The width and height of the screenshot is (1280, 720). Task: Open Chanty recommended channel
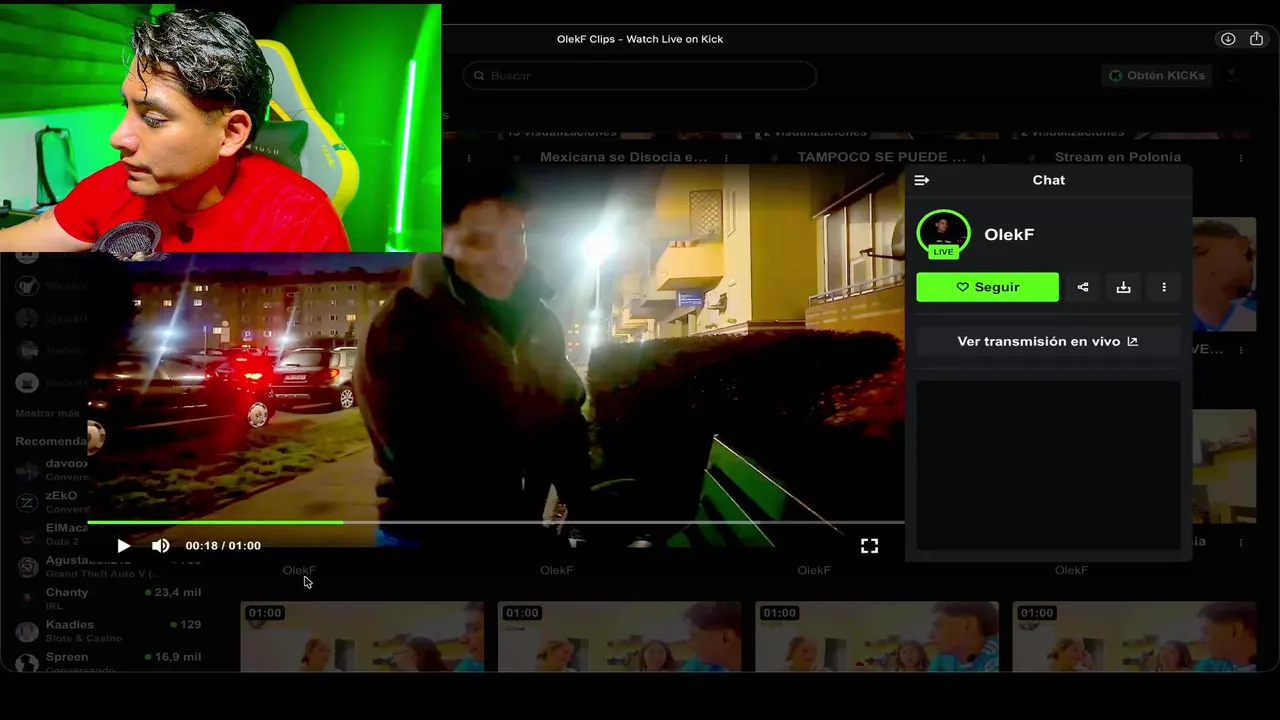[x=108, y=598]
